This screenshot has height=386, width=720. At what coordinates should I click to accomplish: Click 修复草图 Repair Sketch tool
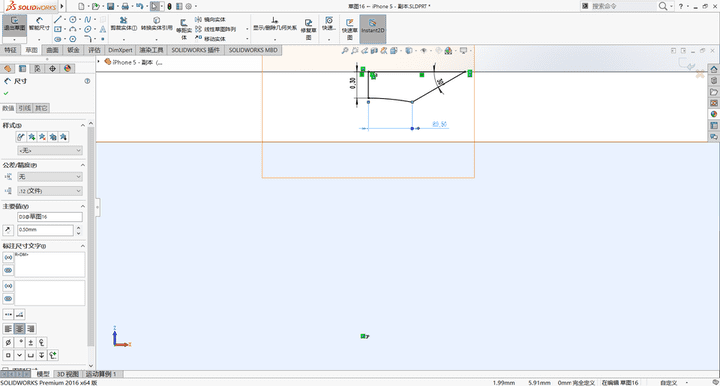pos(309,29)
